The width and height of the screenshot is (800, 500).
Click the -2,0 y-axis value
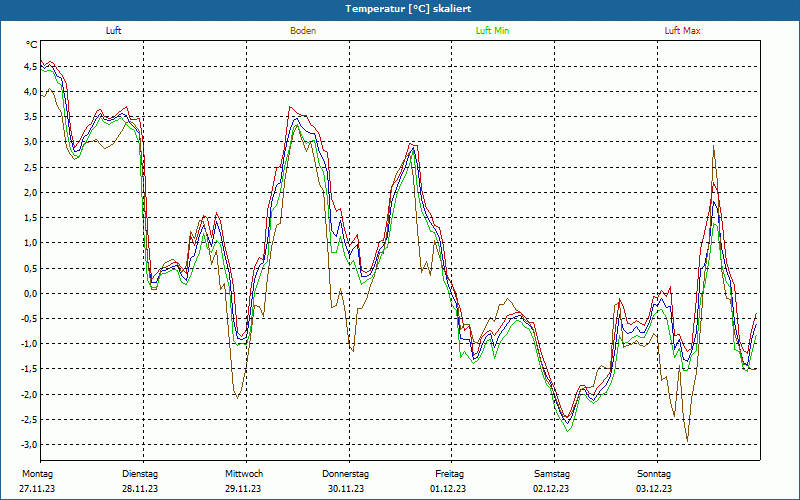click(29, 394)
